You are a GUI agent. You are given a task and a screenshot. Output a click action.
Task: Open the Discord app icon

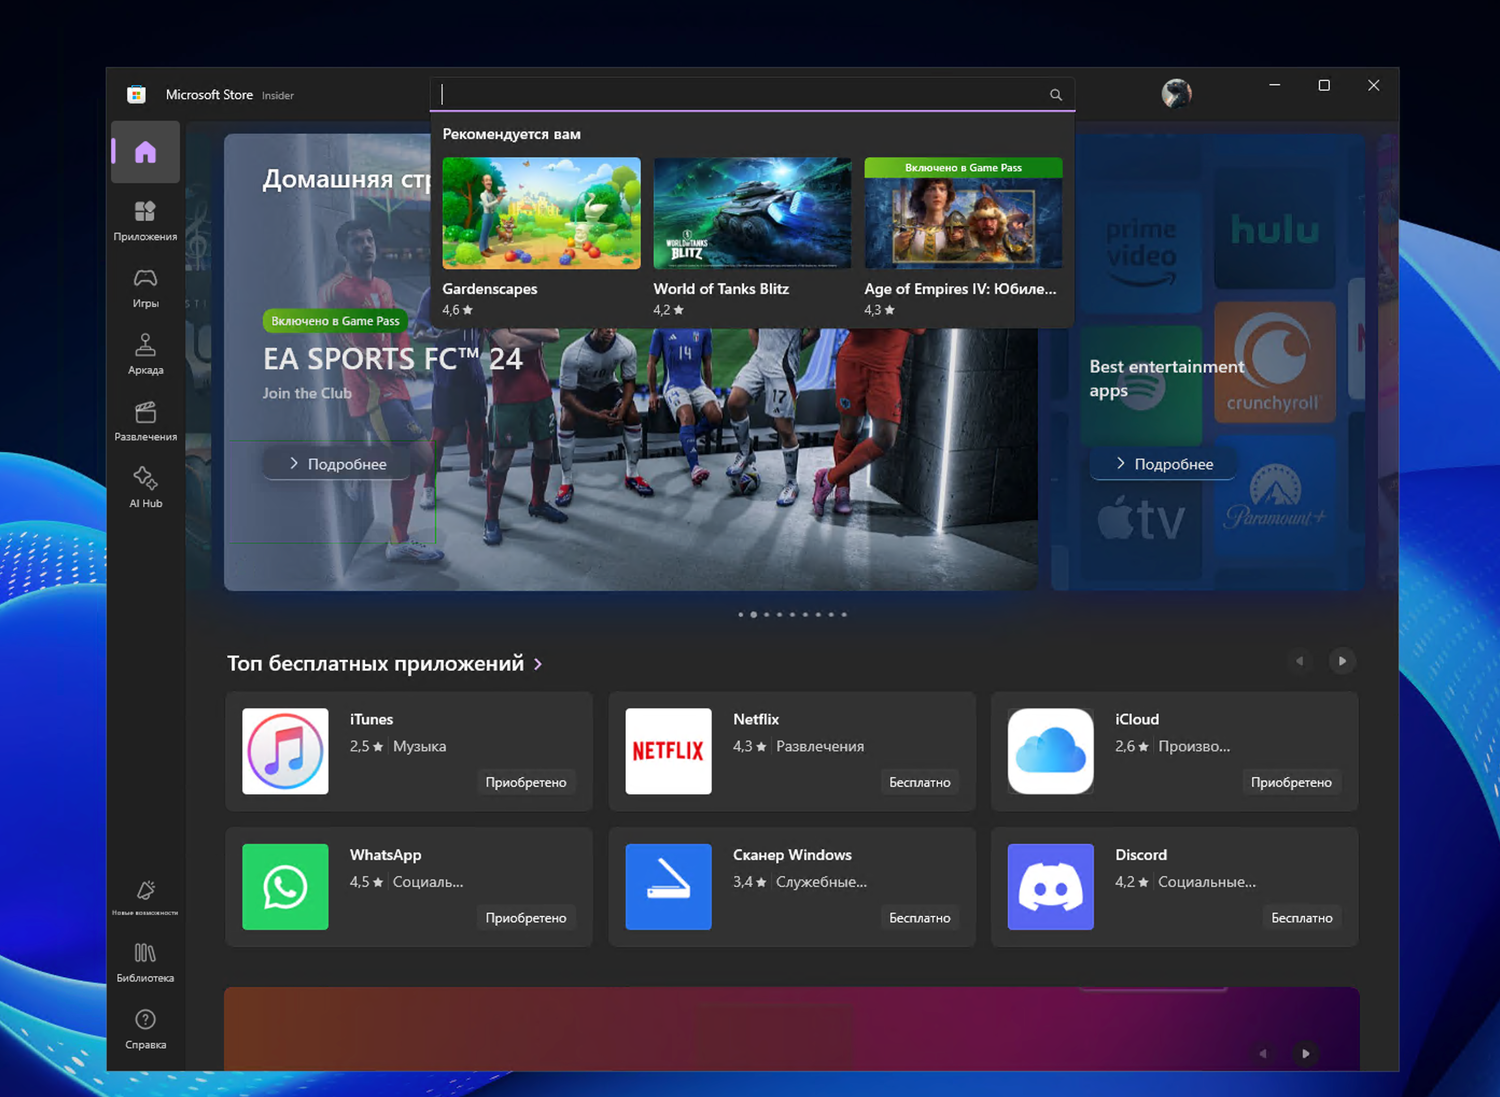1051,887
